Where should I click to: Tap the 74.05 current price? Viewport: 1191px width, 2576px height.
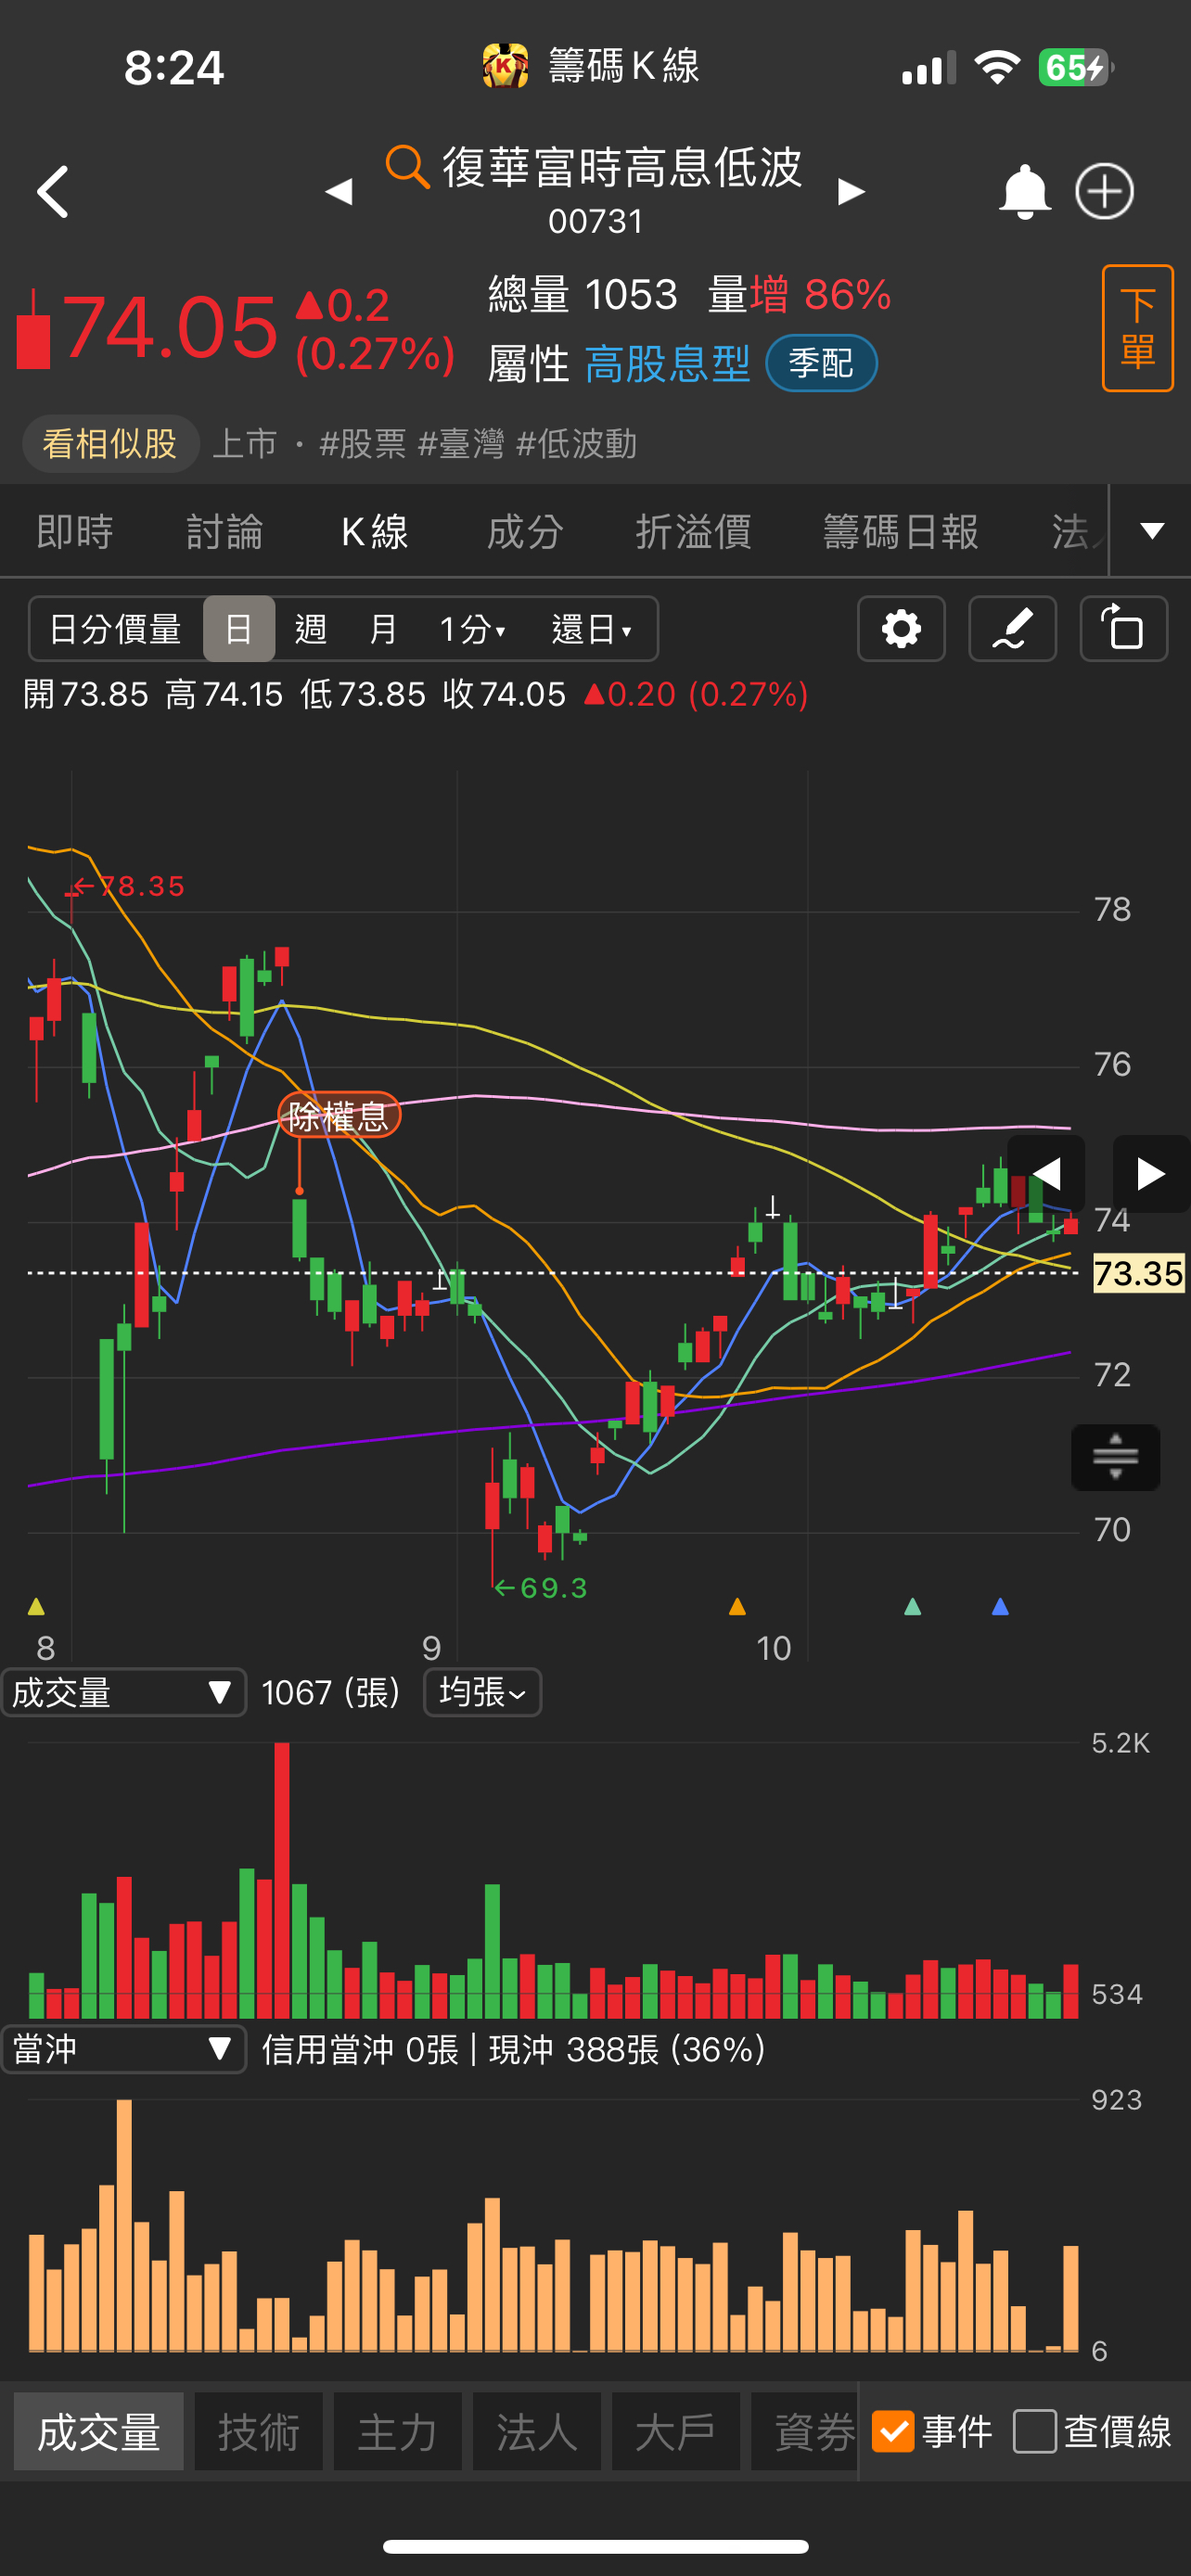tap(170, 327)
